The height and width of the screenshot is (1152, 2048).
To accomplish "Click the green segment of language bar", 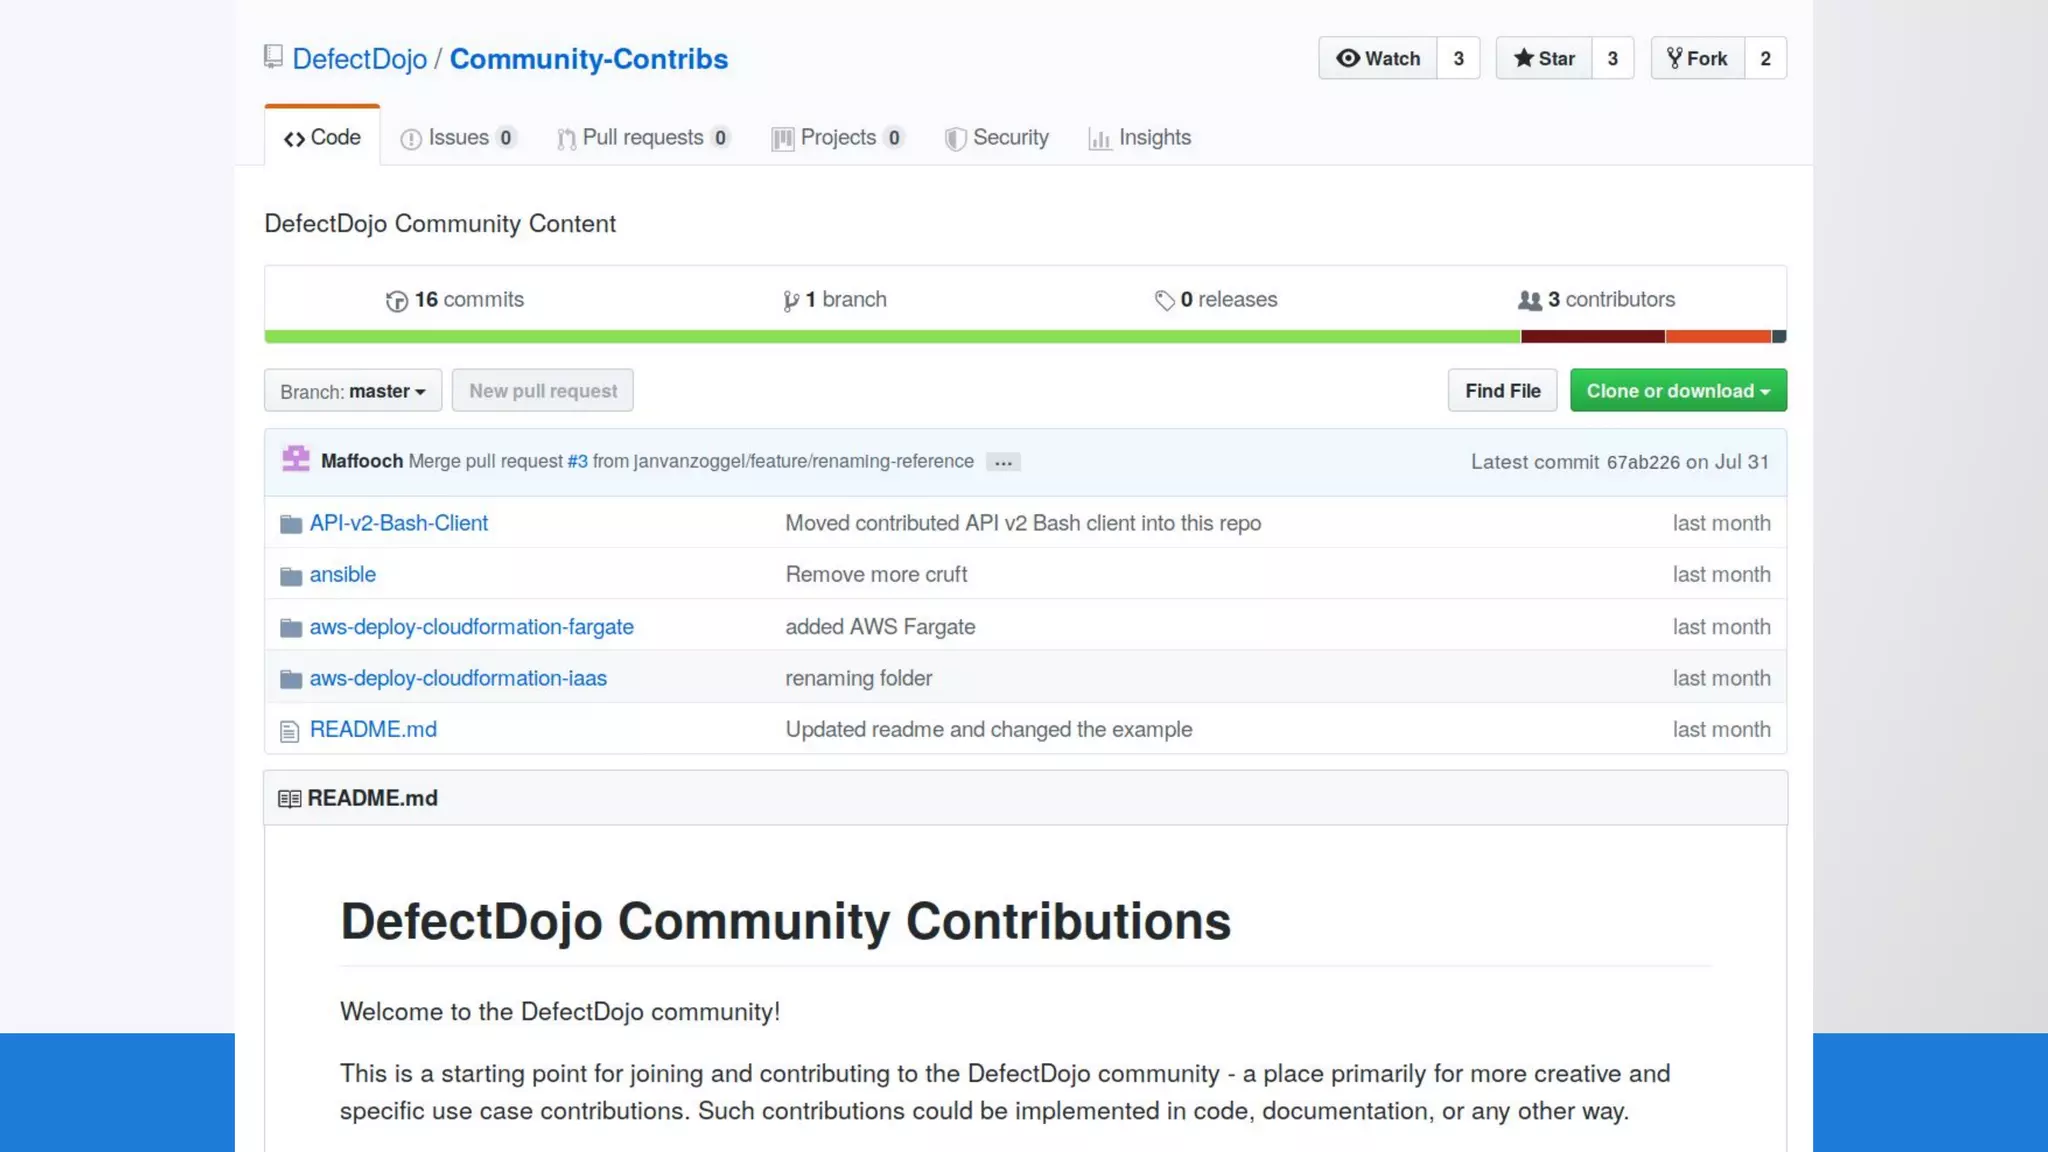I will coord(890,337).
